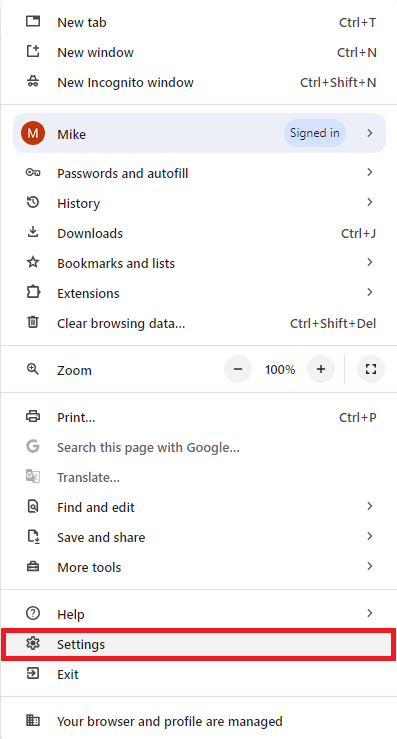Expand the Passwords and autofill submenu chevron
Image resolution: width=397 pixels, height=739 pixels.
[370, 172]
